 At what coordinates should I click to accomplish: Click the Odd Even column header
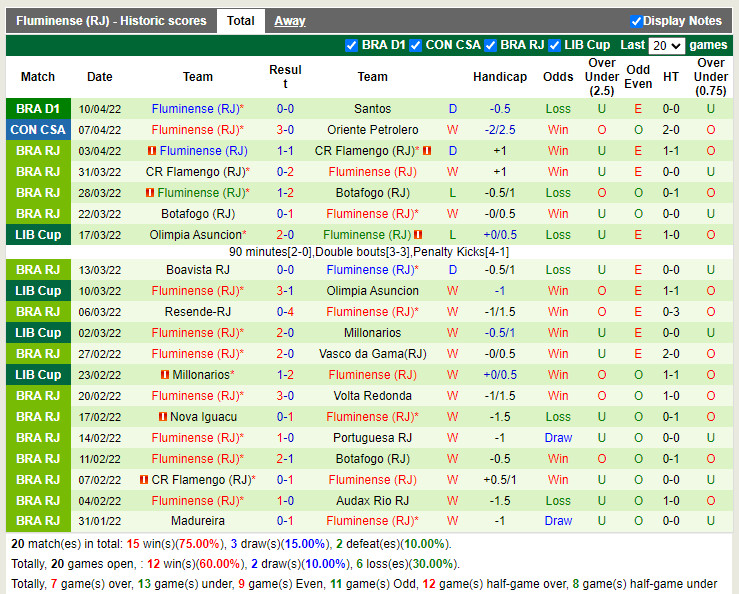(638, 77)
